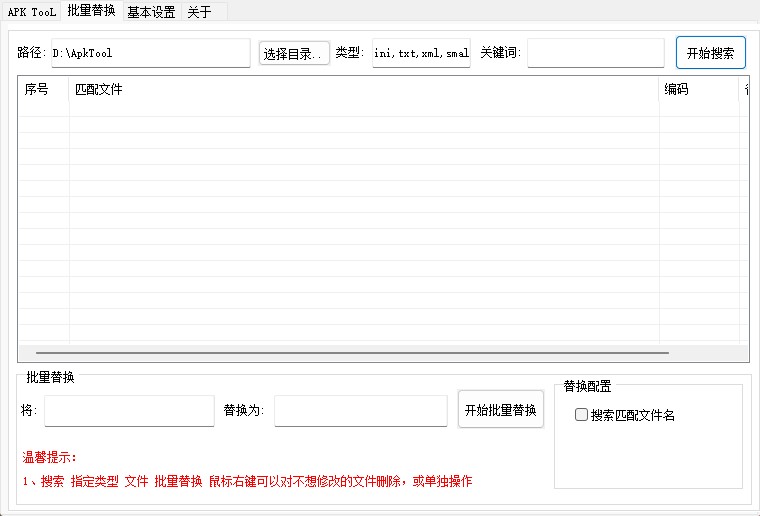Image resolution: width=760 pixels, height=516 pixels.
Task: Focus the 类型 file extensions field
Action: [421, 53]
